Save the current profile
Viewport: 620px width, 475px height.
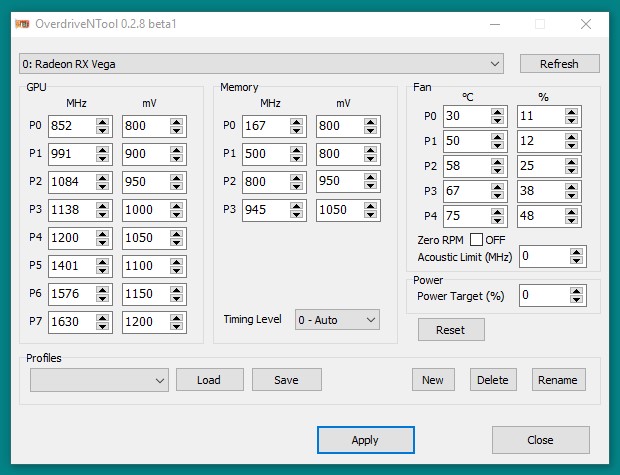pos(286,380)
